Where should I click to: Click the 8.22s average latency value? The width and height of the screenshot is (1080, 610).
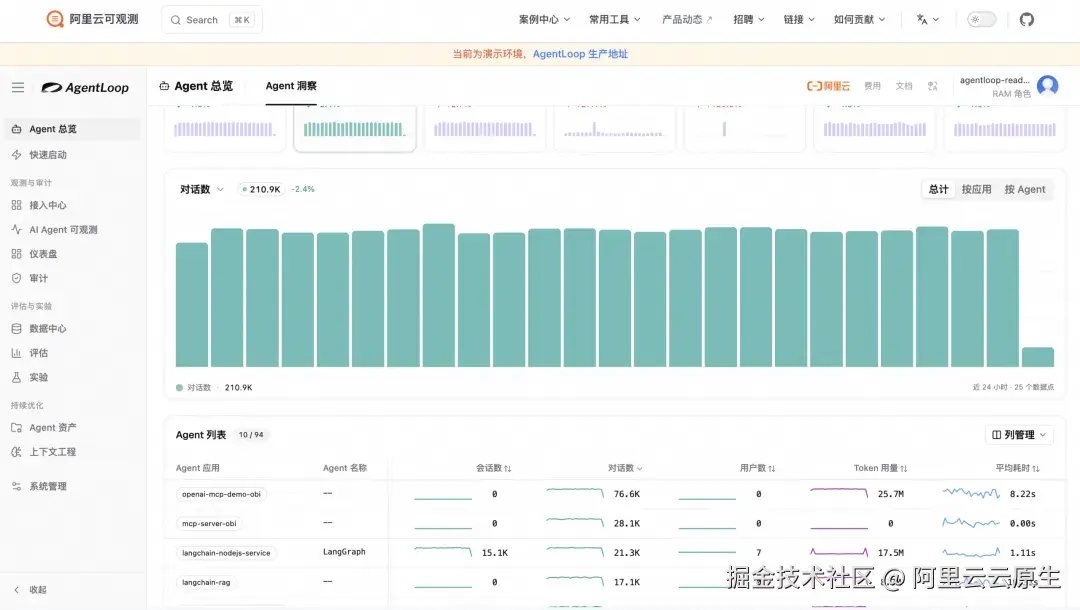point(1022,494)
